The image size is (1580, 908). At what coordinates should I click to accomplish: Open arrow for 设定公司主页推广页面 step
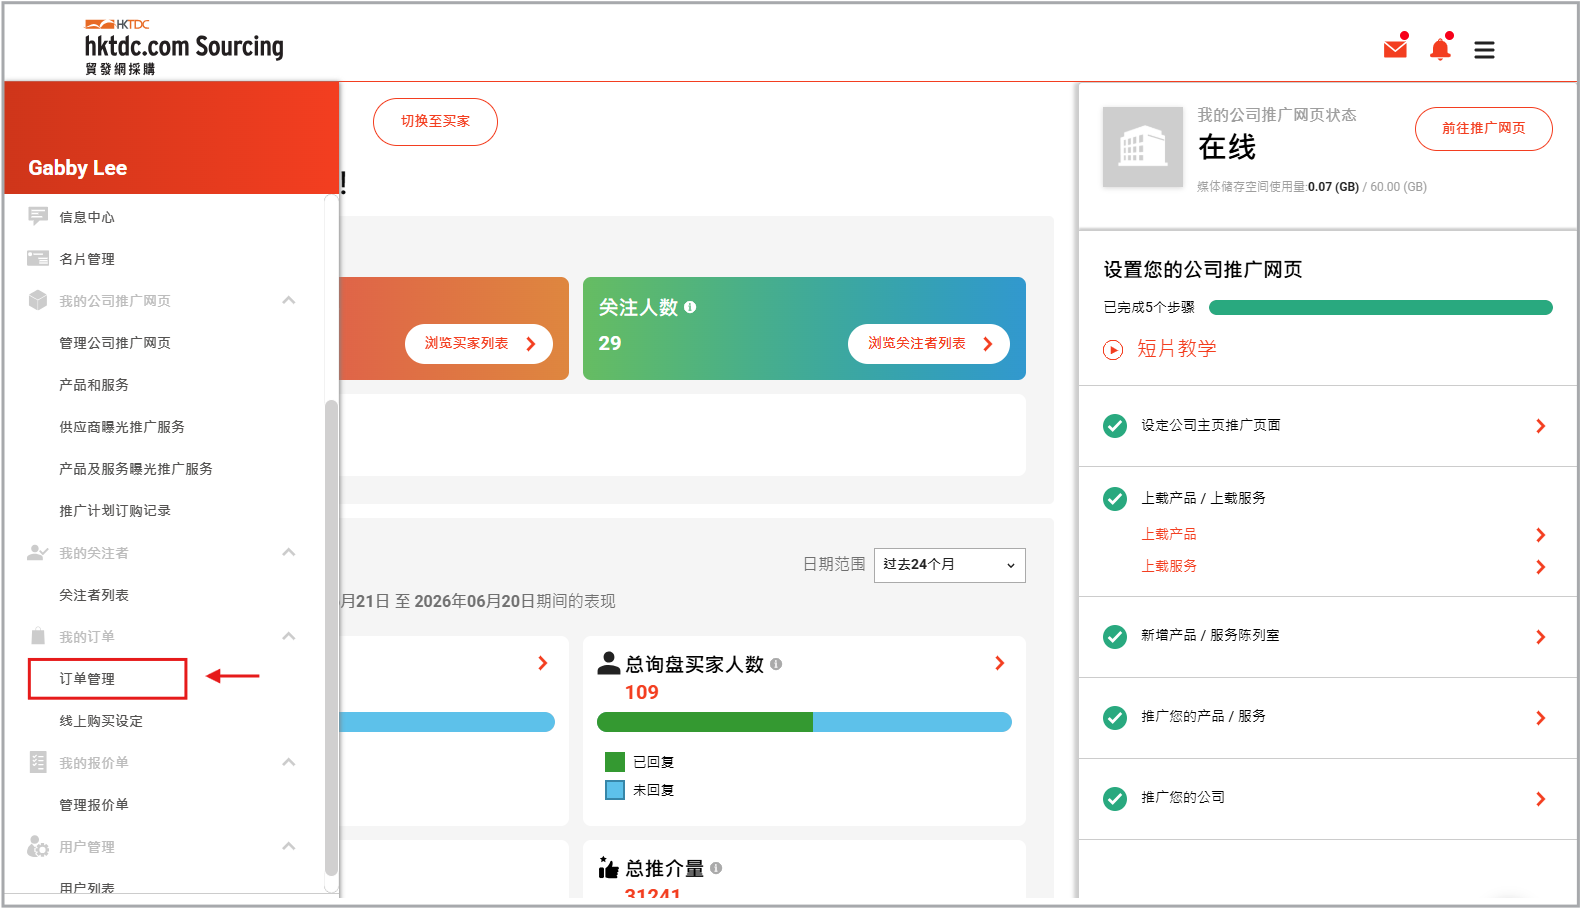[x=1540, y=426]
